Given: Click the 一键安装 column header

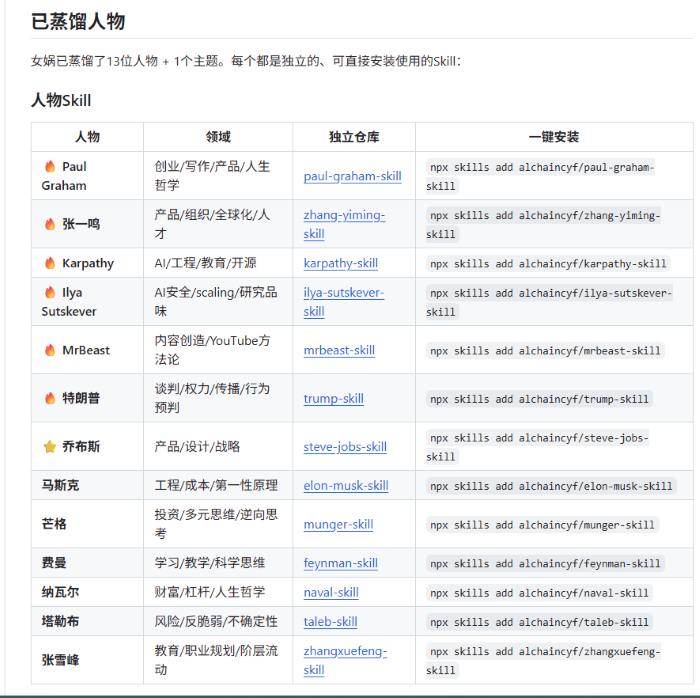Looking at the screenshot, I should [554, 137].
